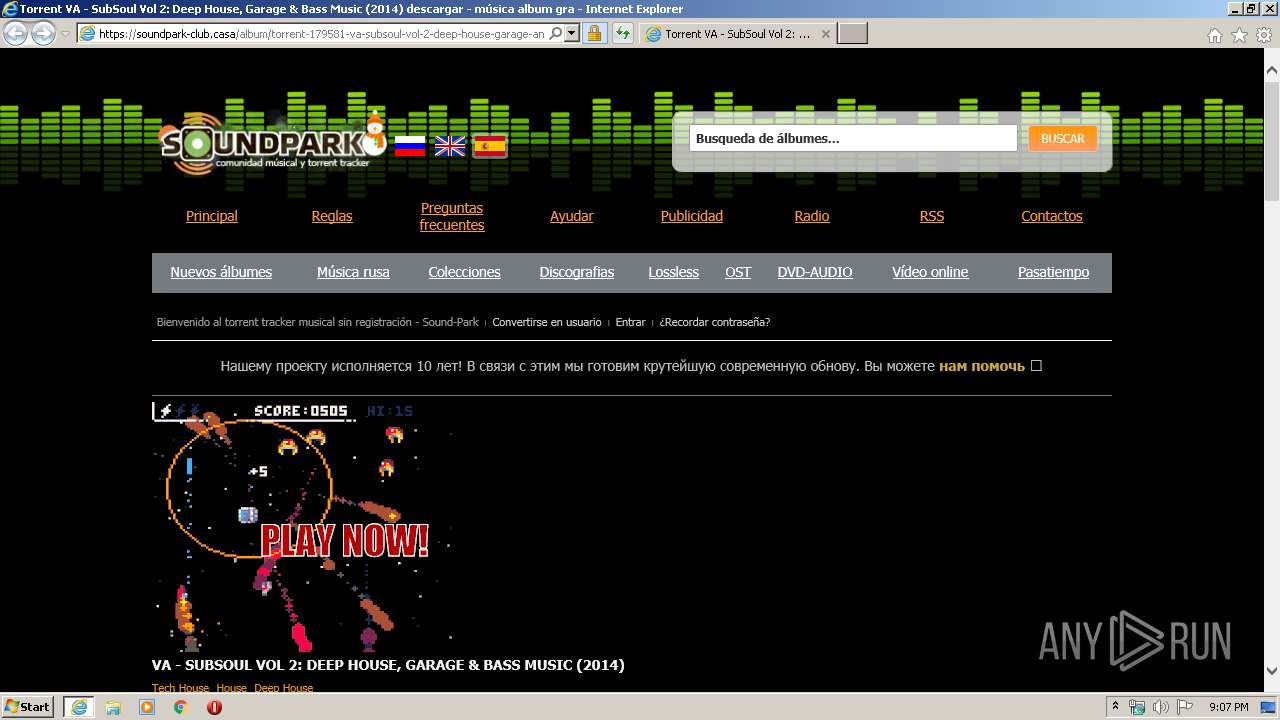Open the Windows Start menu
This screenshot has width=1280, height=720.
[x=28, y=707]
